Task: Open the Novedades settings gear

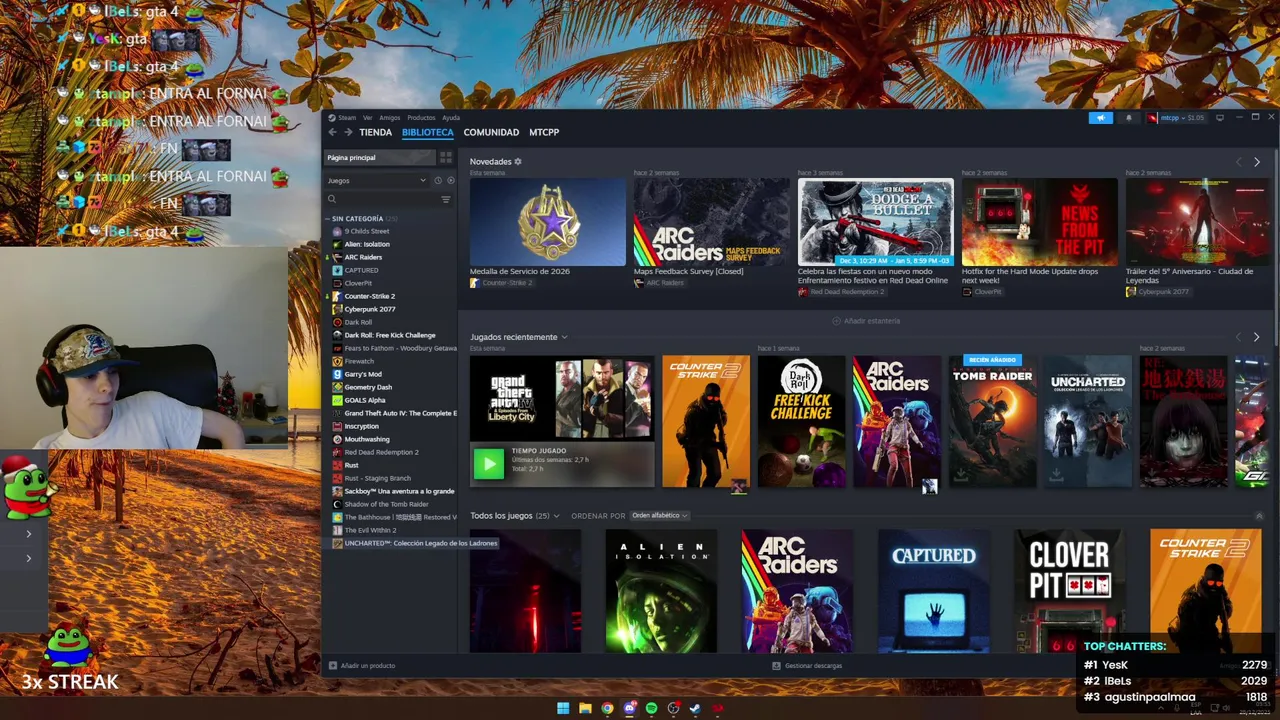Action: pos(517,161)
